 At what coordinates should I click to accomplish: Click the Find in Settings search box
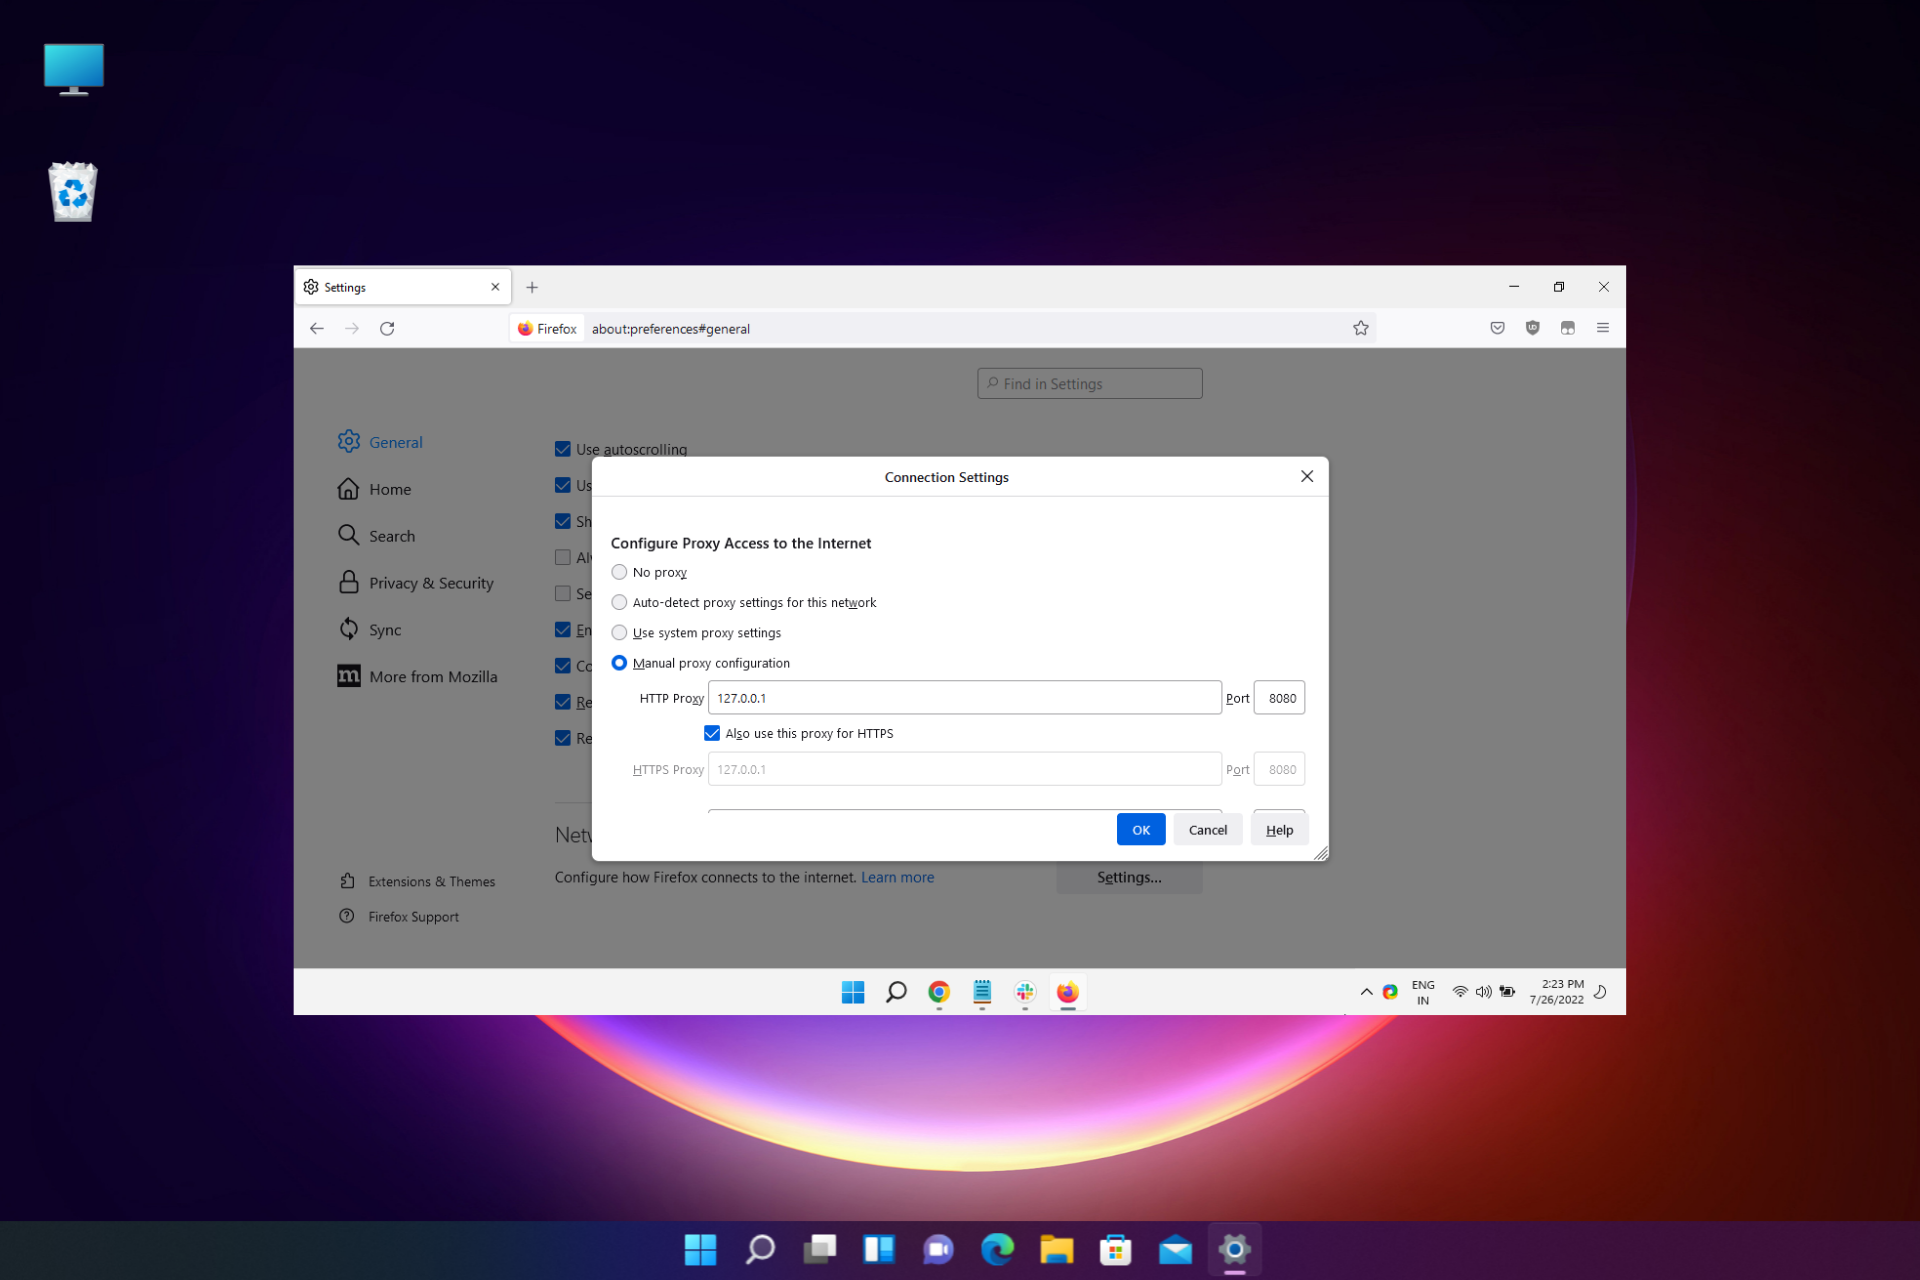click(x=1089, y=383)
